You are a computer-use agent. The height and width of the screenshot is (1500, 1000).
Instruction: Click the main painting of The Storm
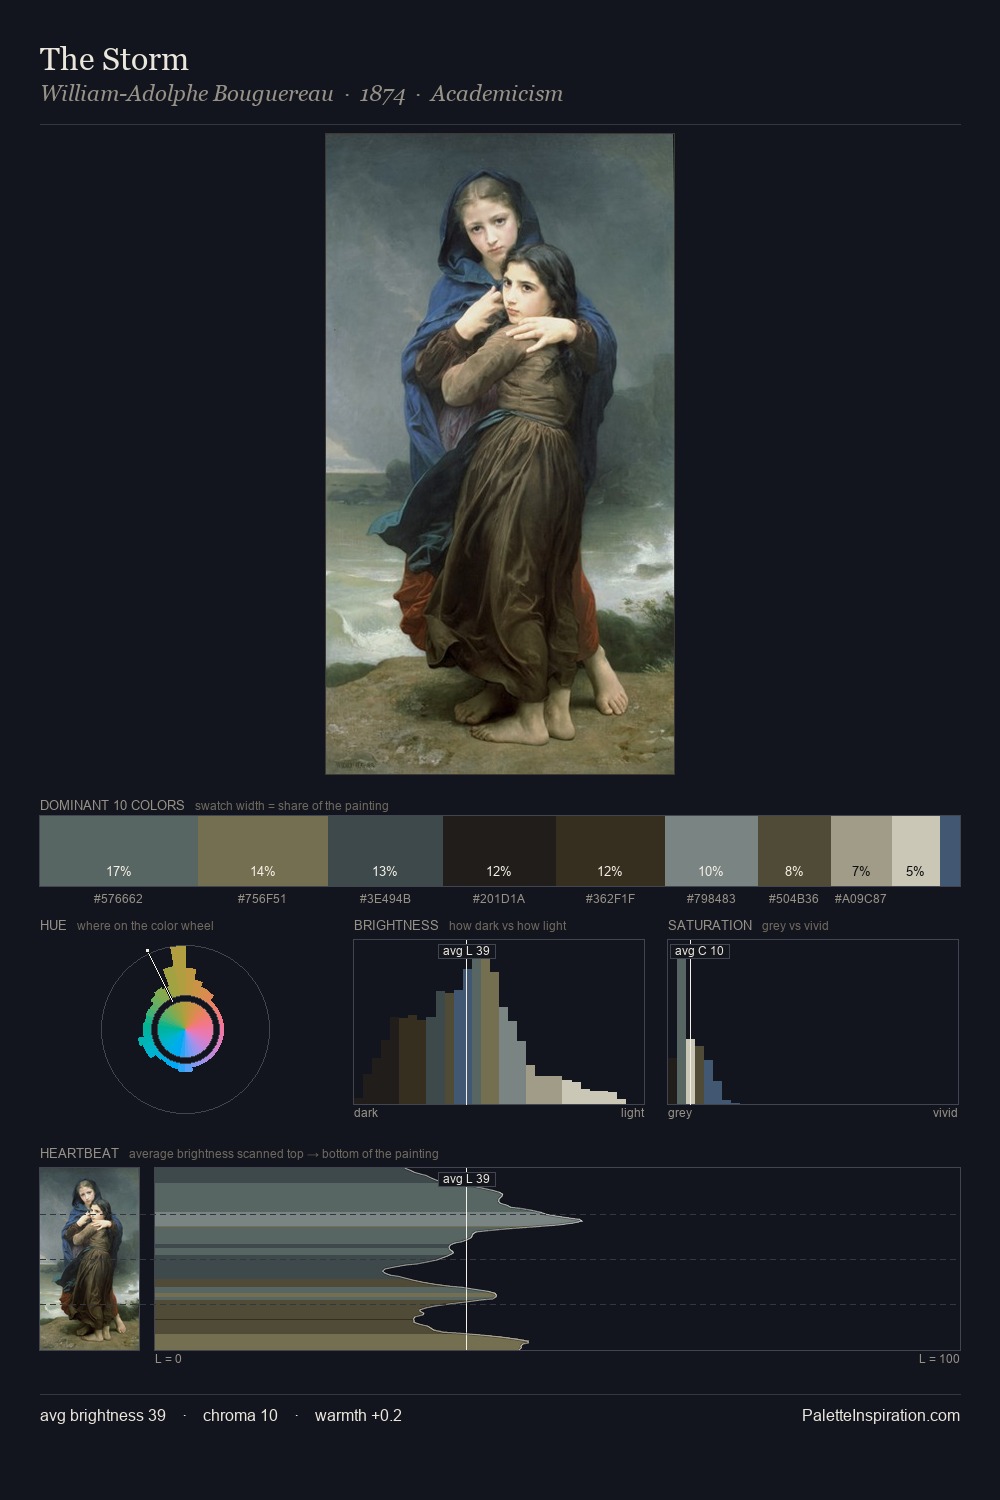click(500, 454)
